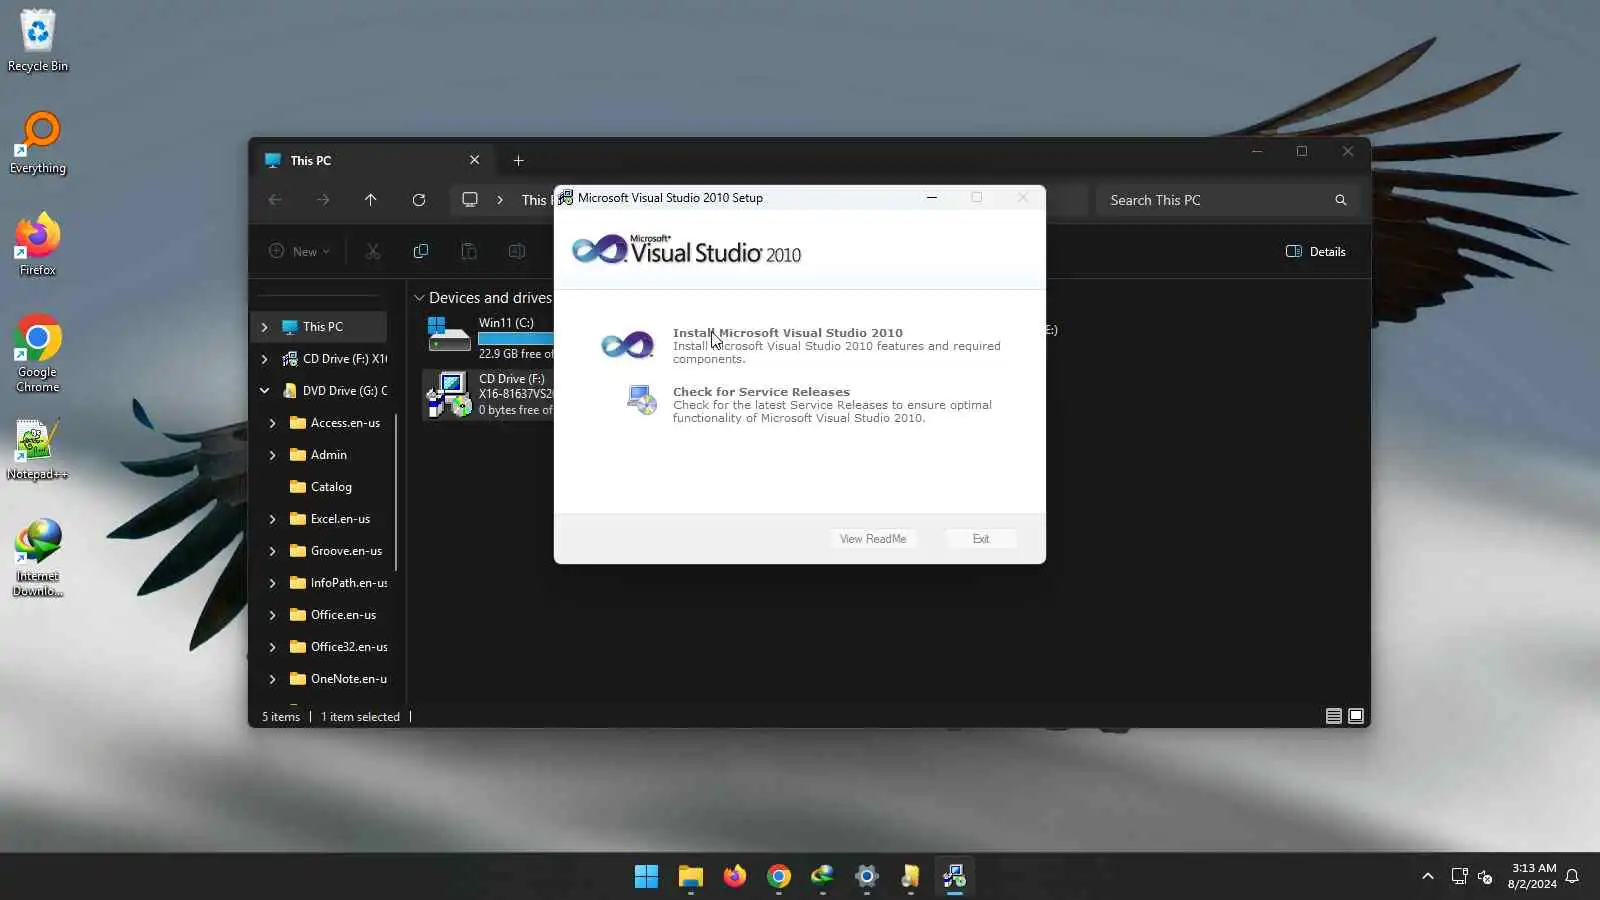Image resolution: width=1600 pixels, height=900 pixels.
Task: Select Visual Studio setup taskbar icon
Action: (954, 877)
